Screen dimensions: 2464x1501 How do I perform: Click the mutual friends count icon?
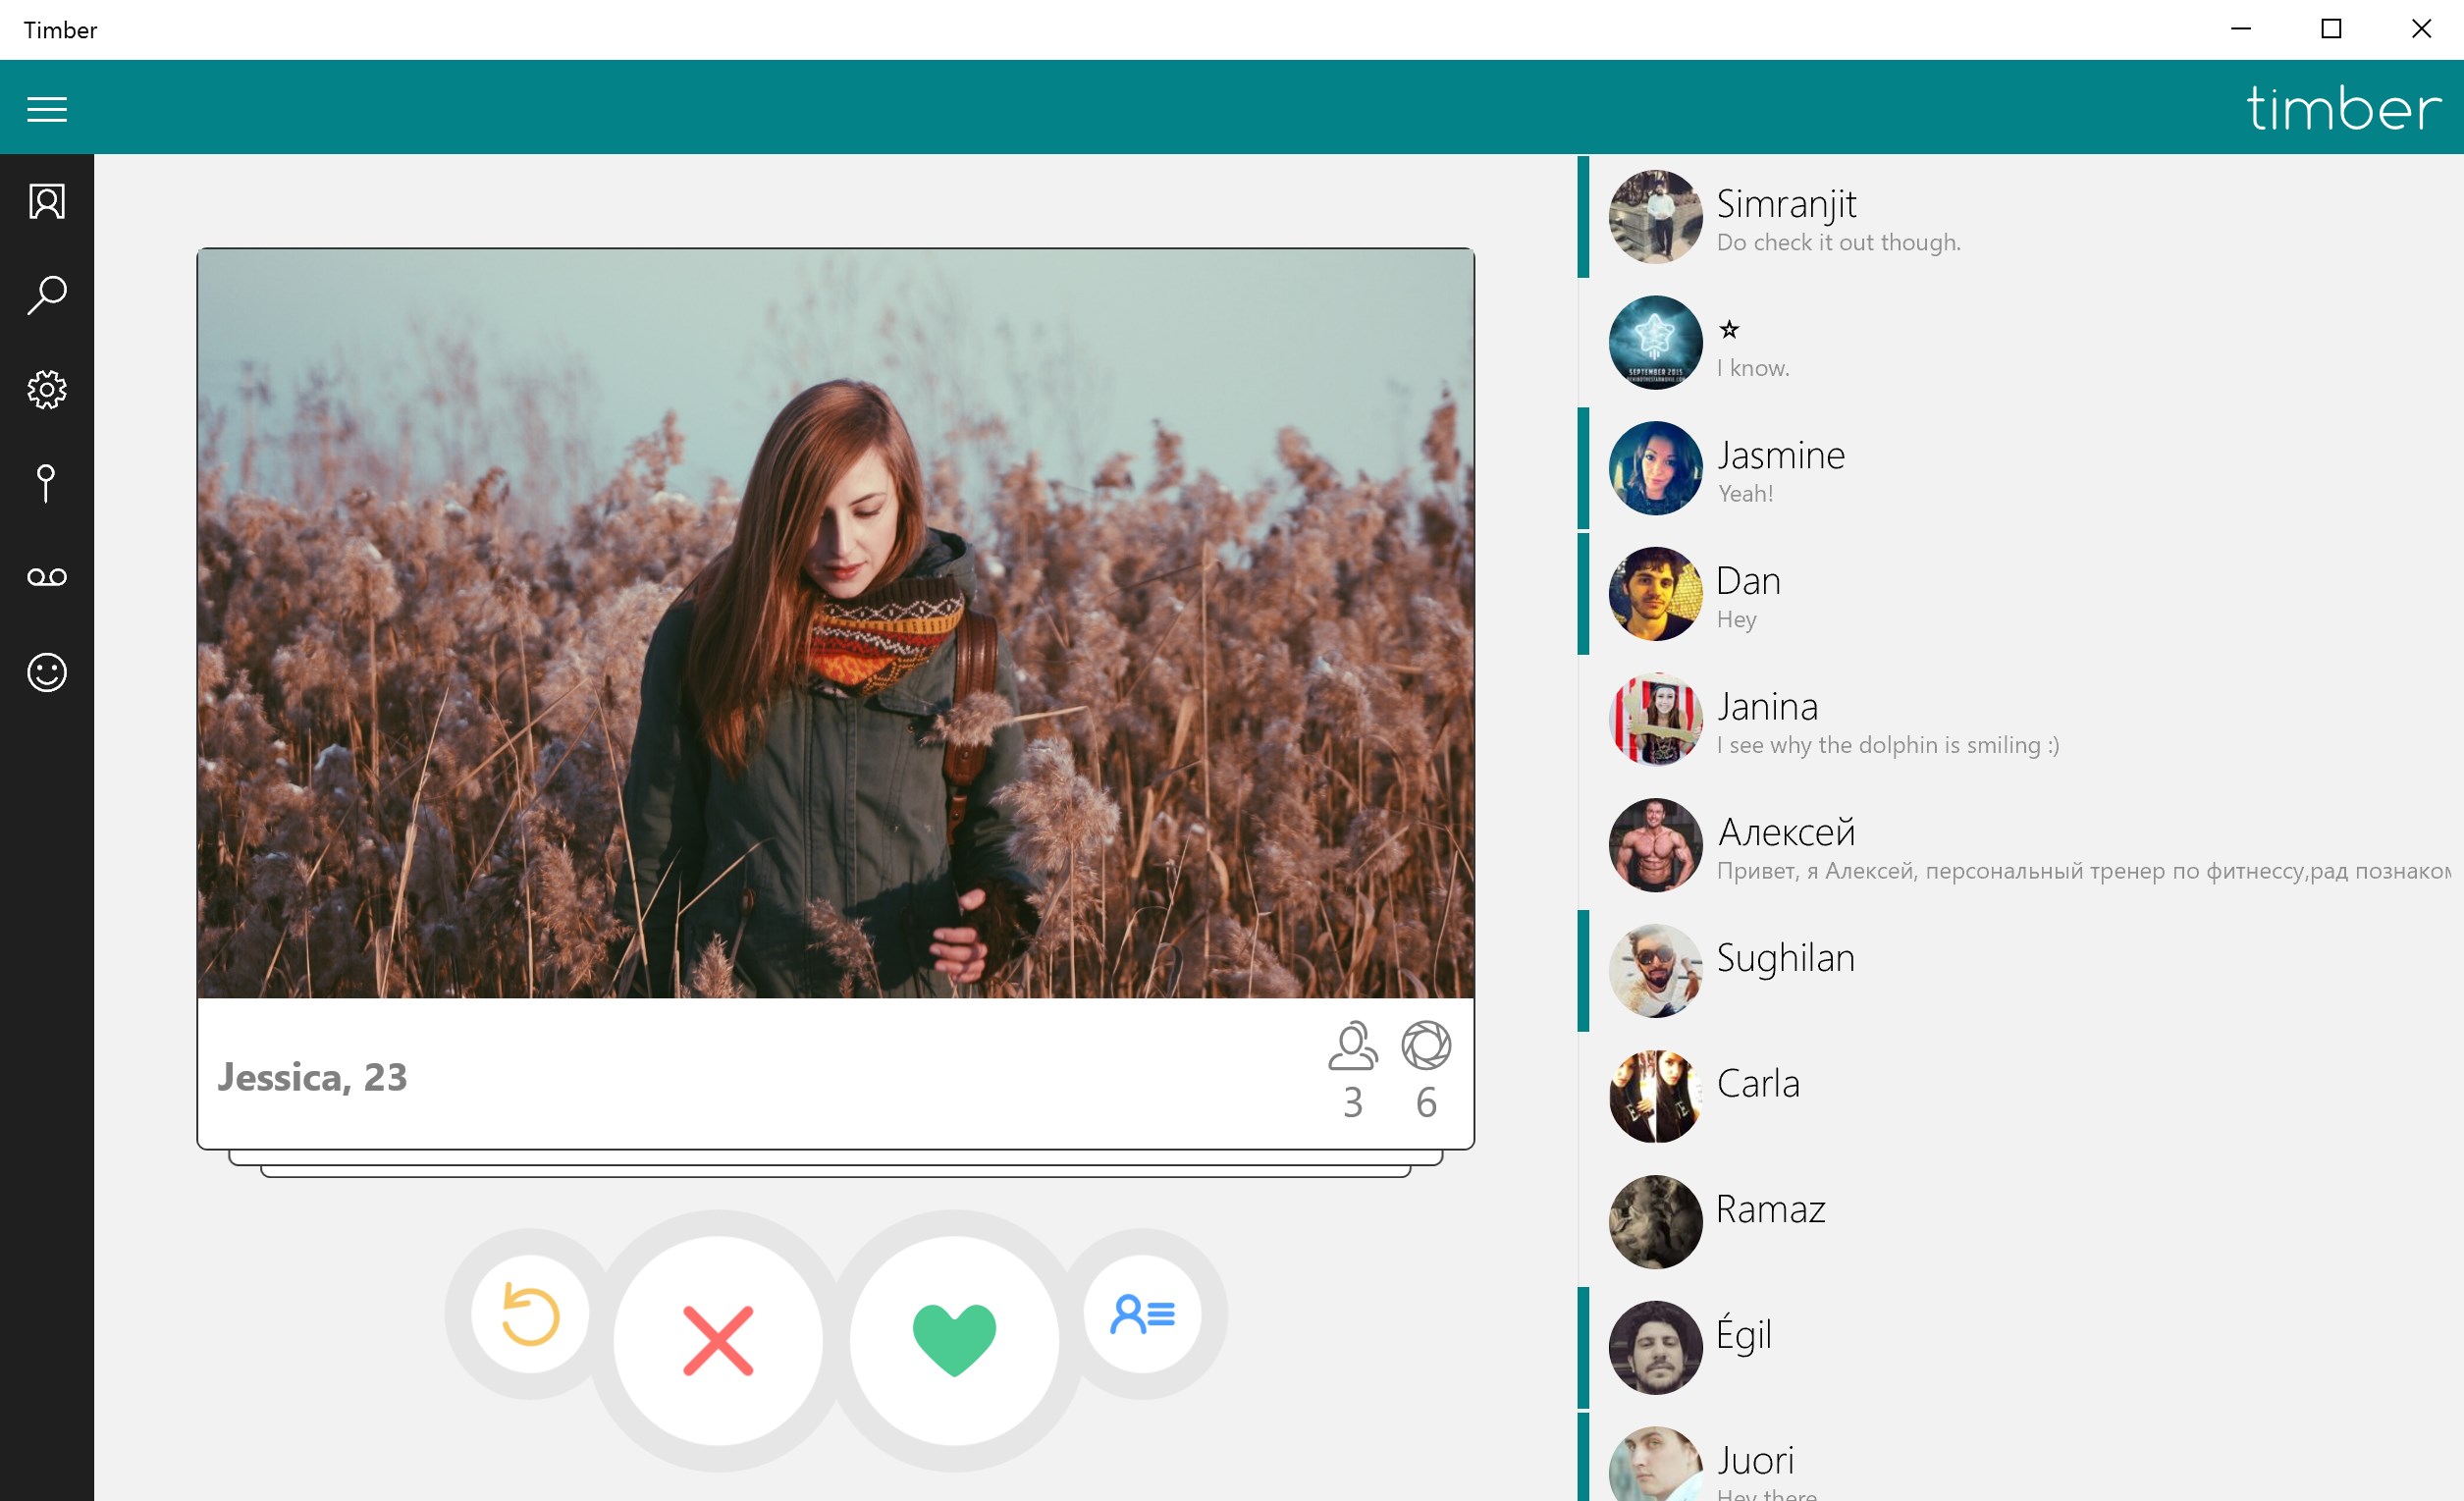(x=1352, y=1047)
